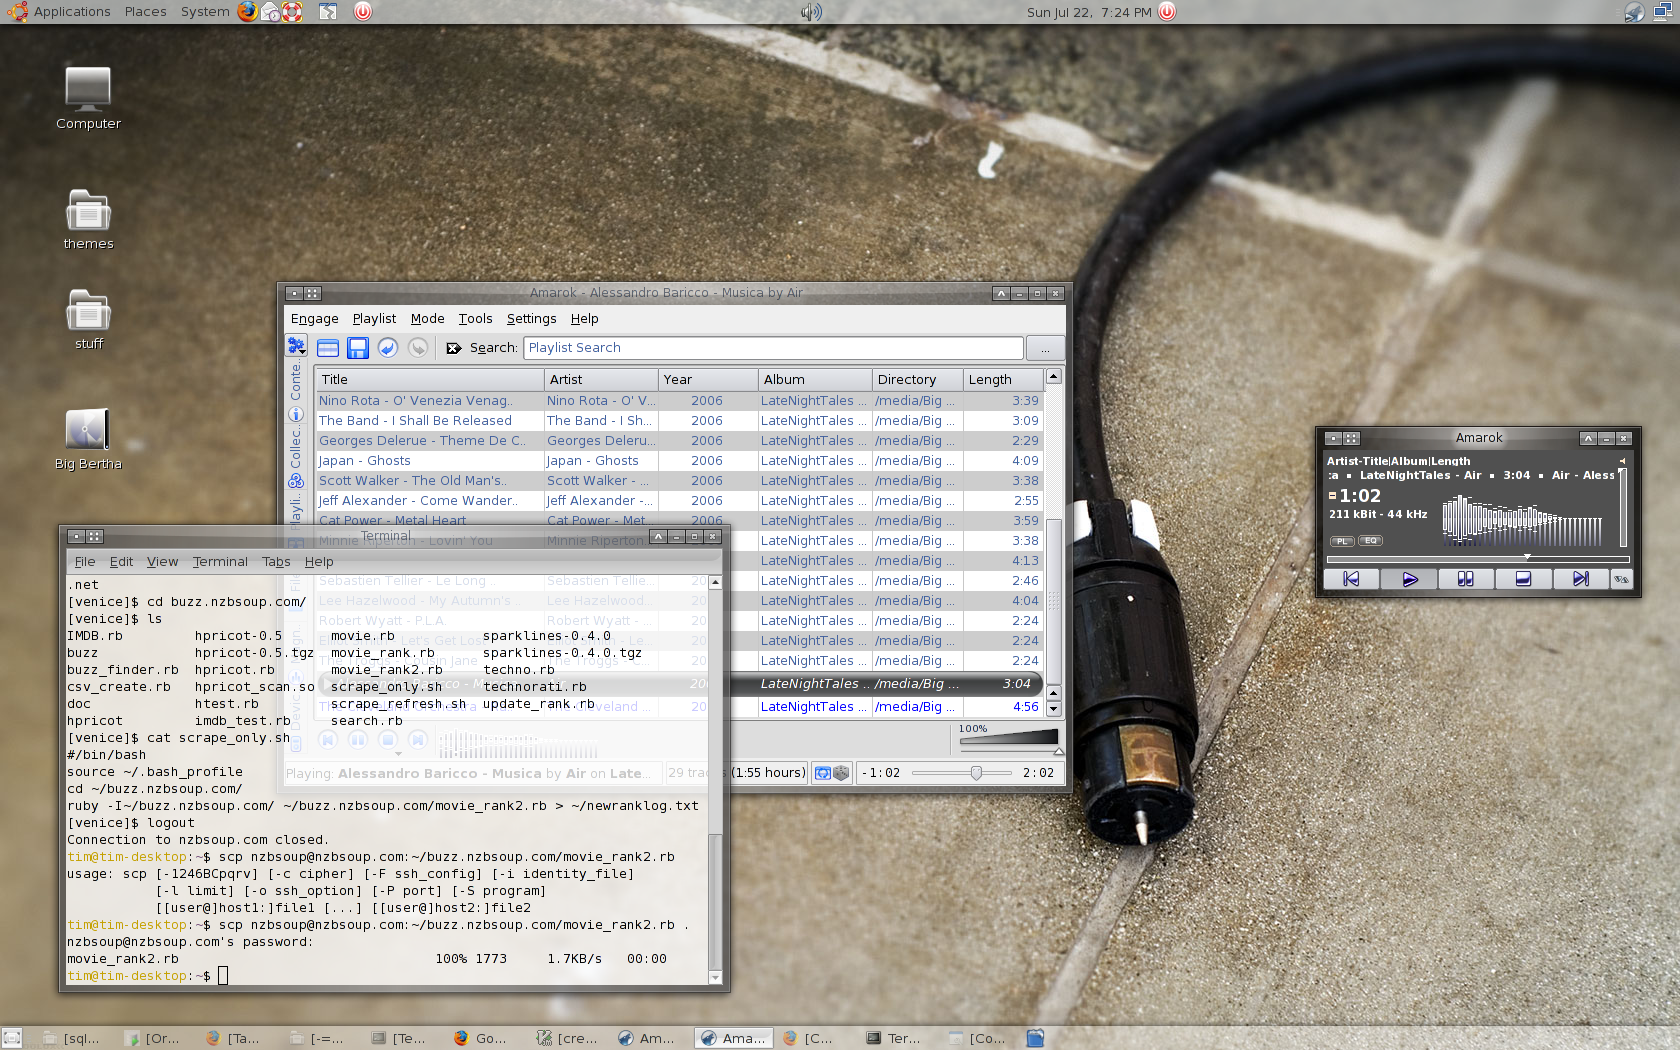This screenshot has height=1050, width=1680.
Task: Open the Tools menu in Amarok
Action: (476, 319)
